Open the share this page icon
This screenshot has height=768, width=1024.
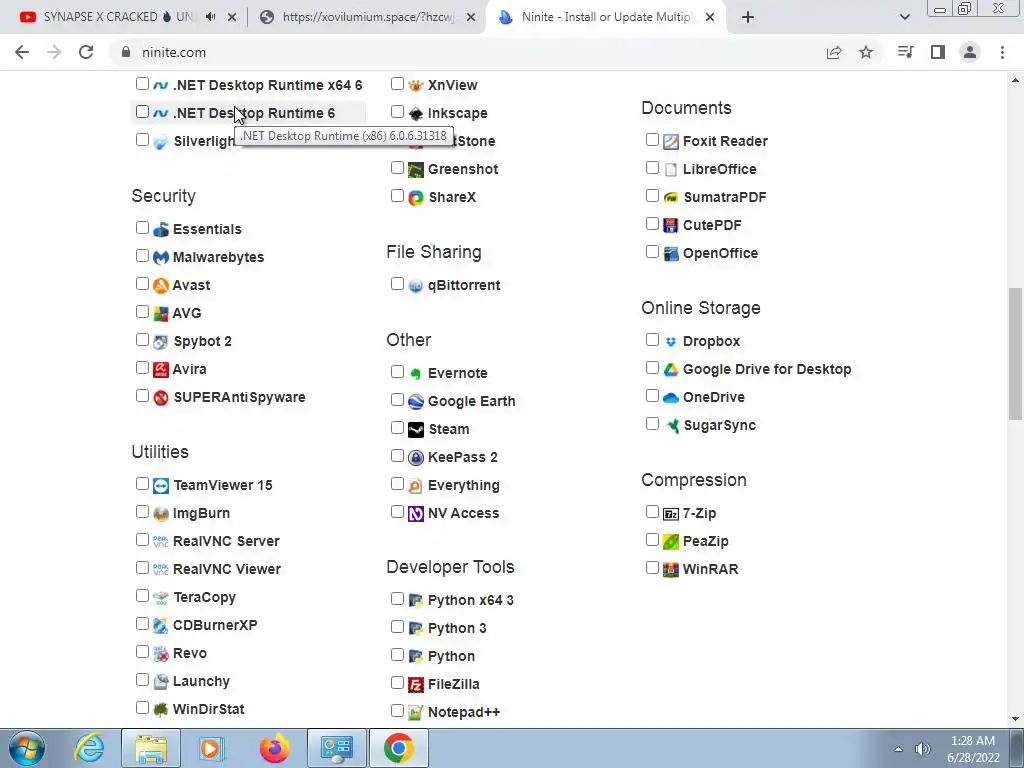834,52
